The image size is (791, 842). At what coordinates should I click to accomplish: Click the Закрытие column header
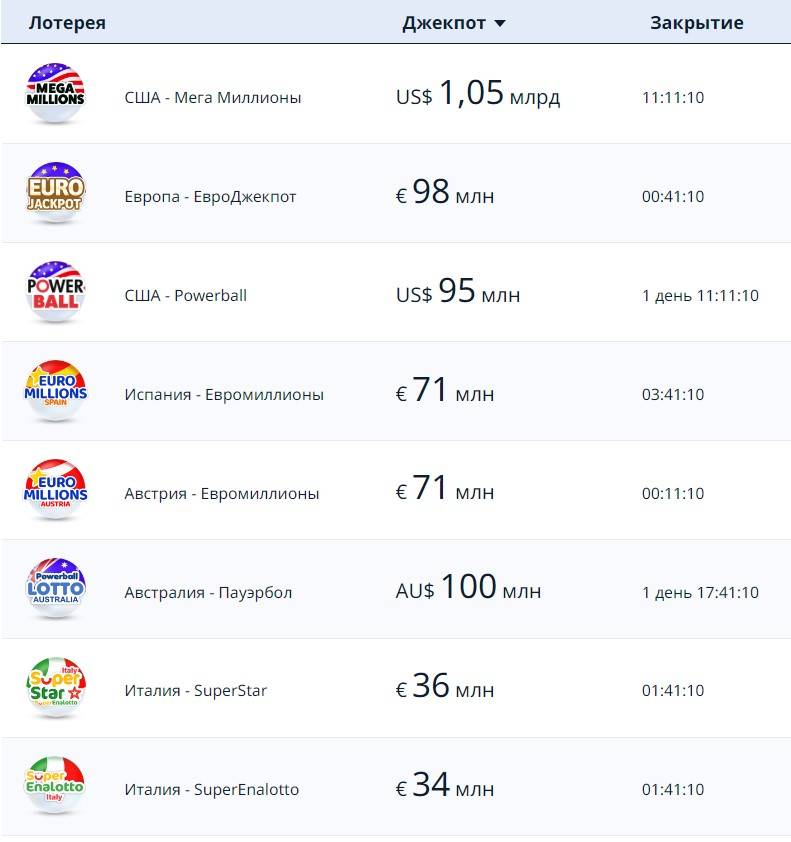click(696, 23)
